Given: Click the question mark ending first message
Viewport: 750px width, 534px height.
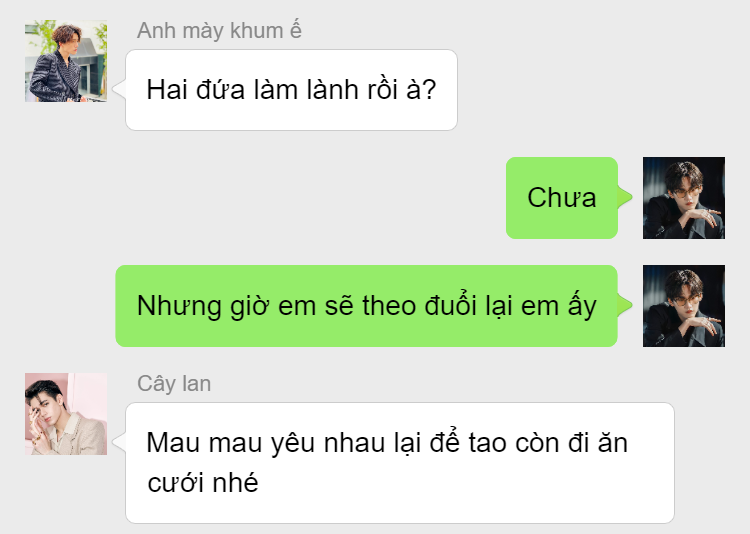Looking at the screenshot, I should (x=430, y=89).
